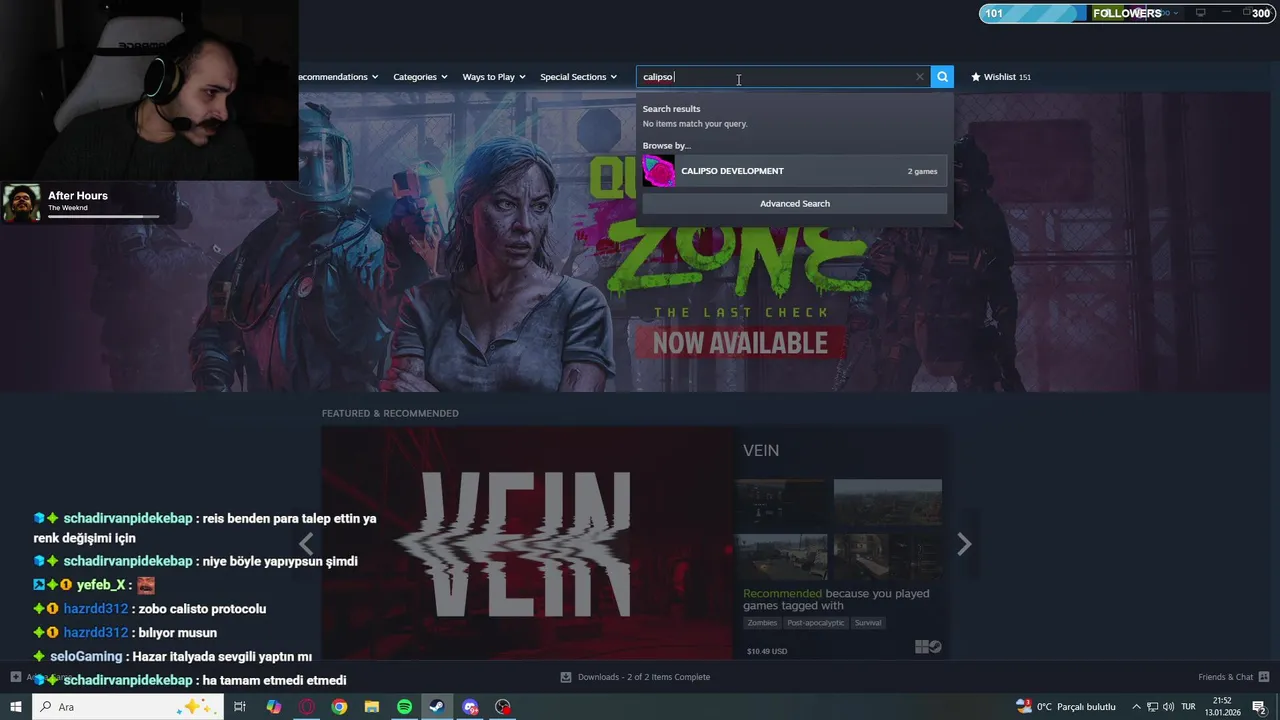Click the network icon in the tray
The height and width of the screenshot is (720, 1280).
click(1152, 707)
